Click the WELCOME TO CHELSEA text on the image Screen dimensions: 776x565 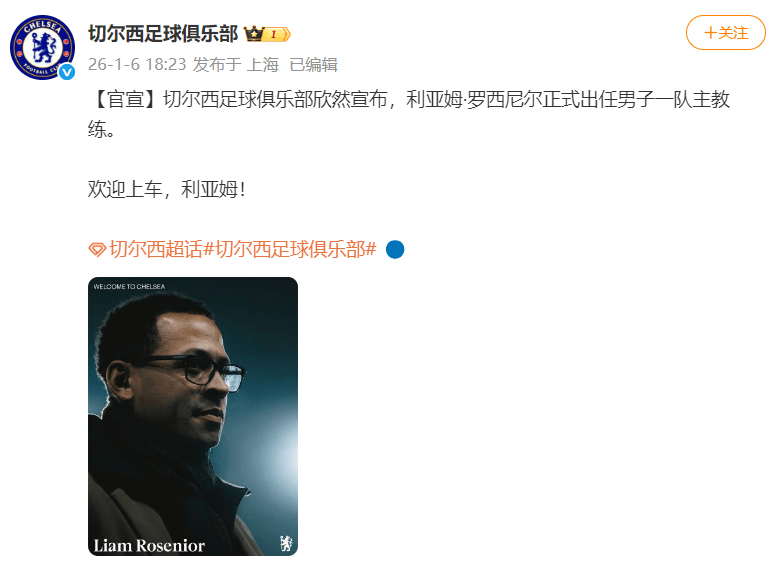tap(129, 286)
